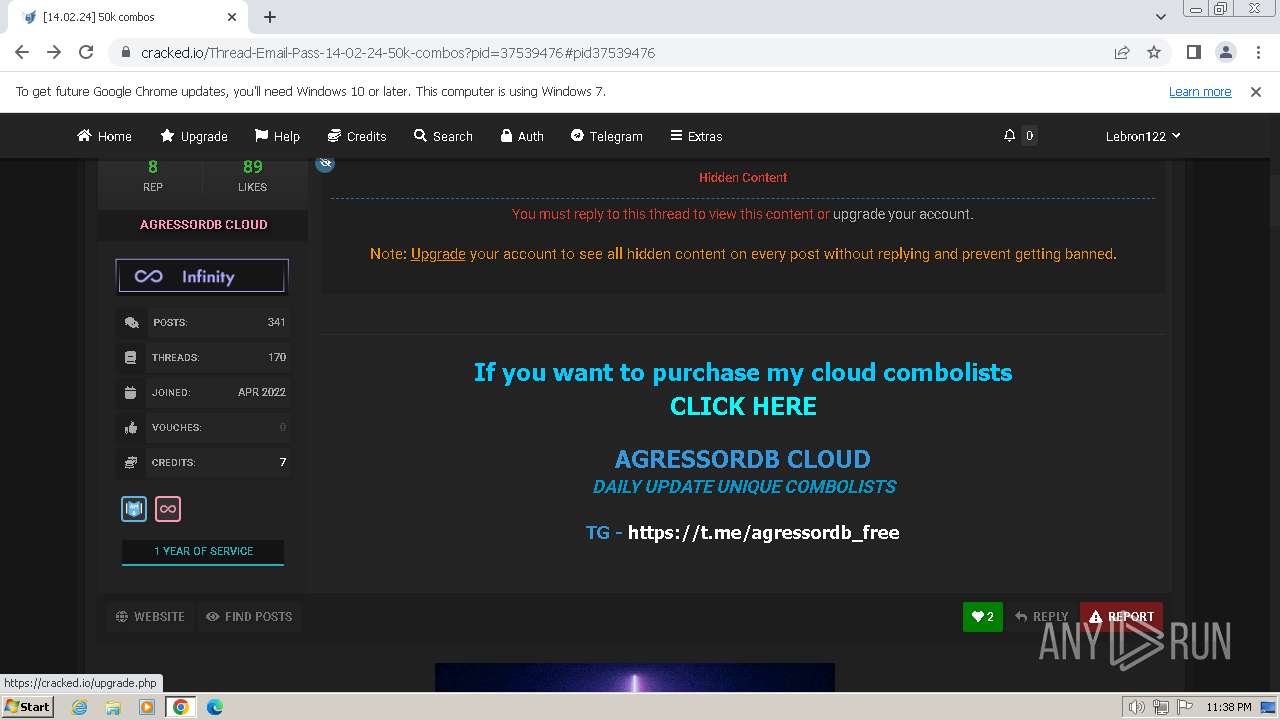Bookmark this page with star icon

pyautogui.click(x=1154, y=52)
